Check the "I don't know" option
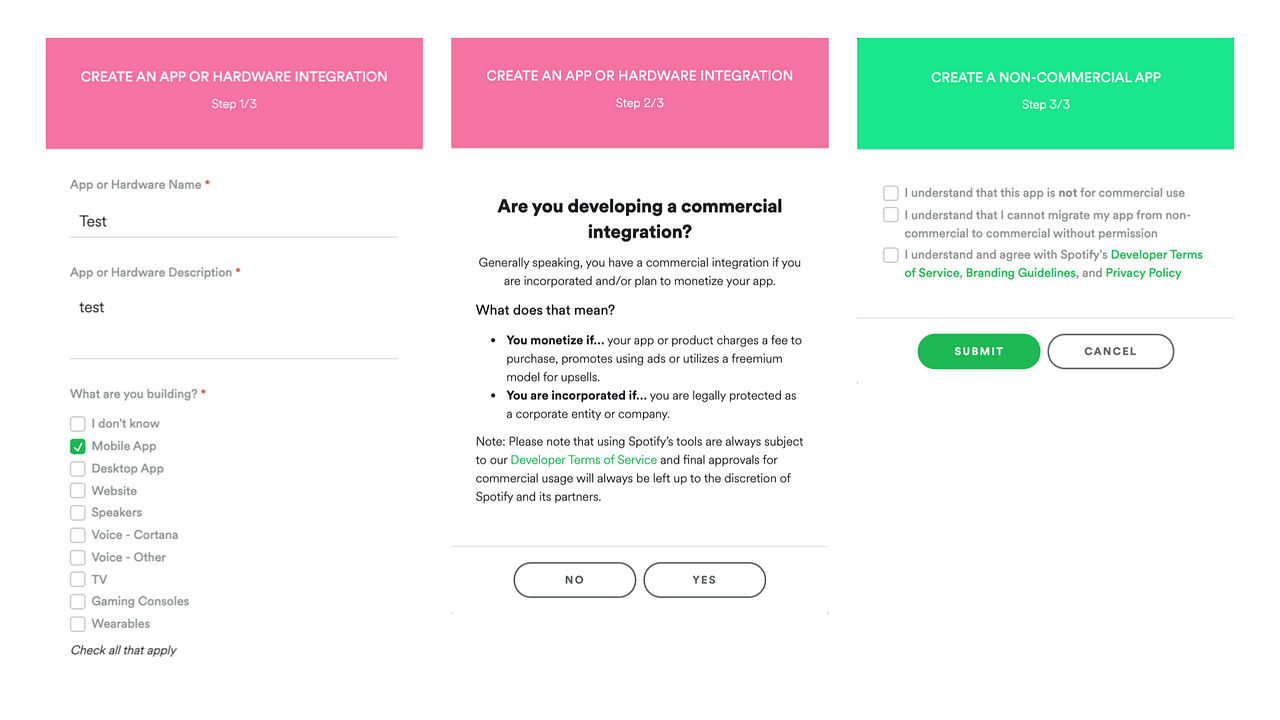The width and height of the screenshot is (1280, 720). click(77, 423)
